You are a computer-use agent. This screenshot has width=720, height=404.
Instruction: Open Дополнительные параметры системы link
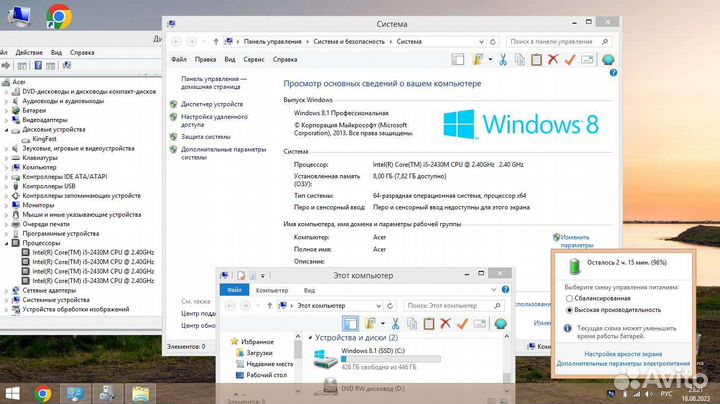[x=224, y=153]
